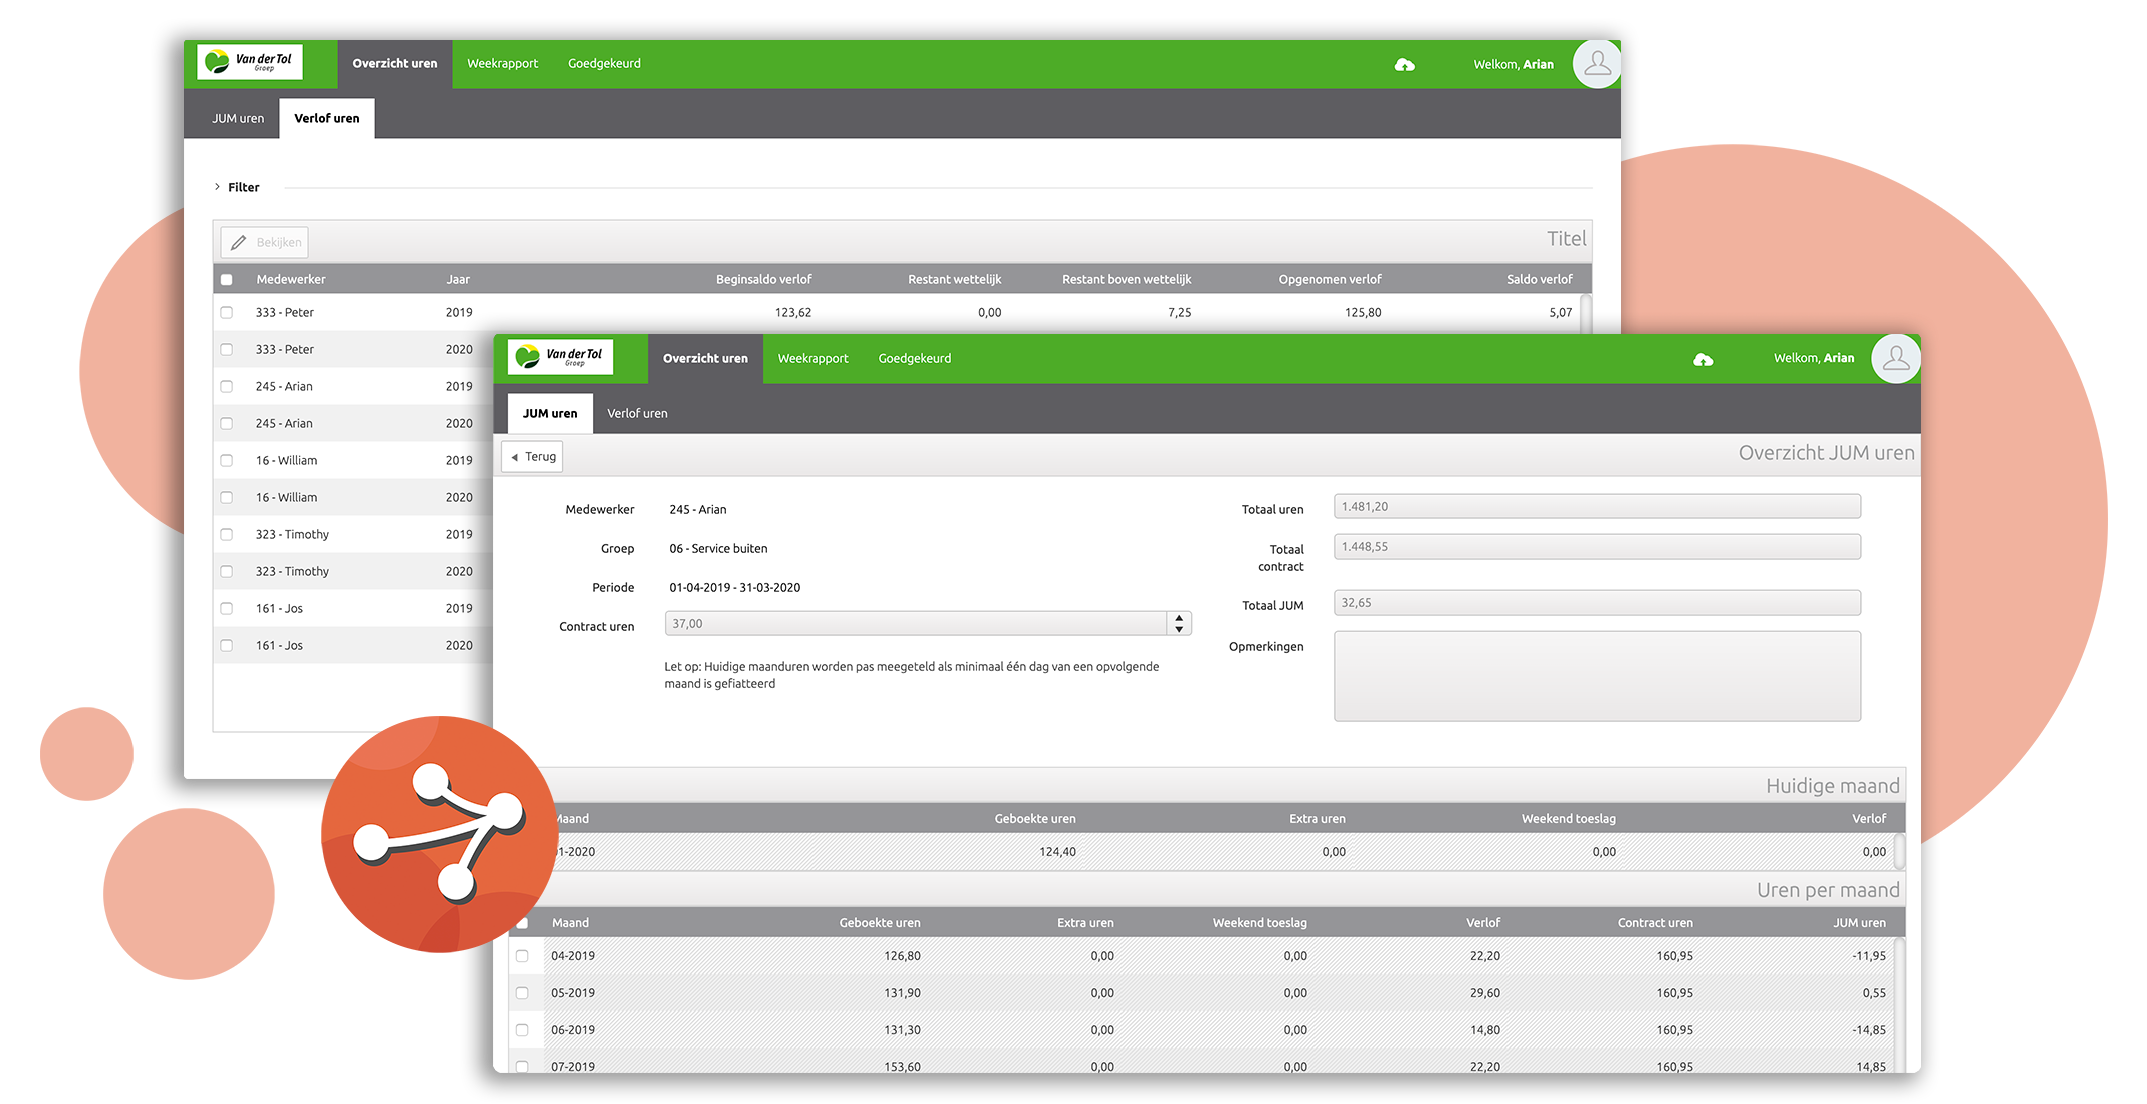Click the Opmerkingen text area

tap(1597, 676)
